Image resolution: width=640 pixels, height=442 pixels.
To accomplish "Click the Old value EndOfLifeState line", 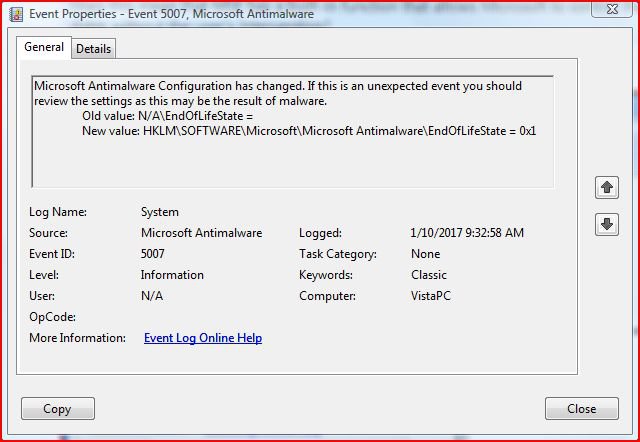I will point(167,116).
